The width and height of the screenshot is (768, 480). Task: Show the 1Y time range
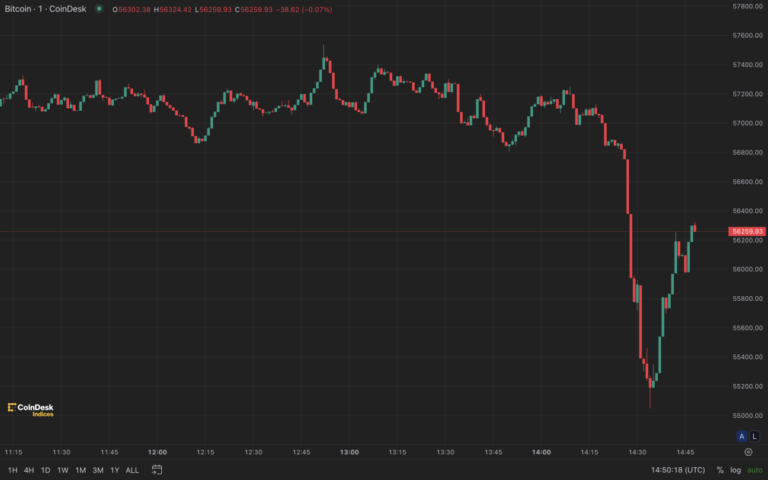point(114,469)
